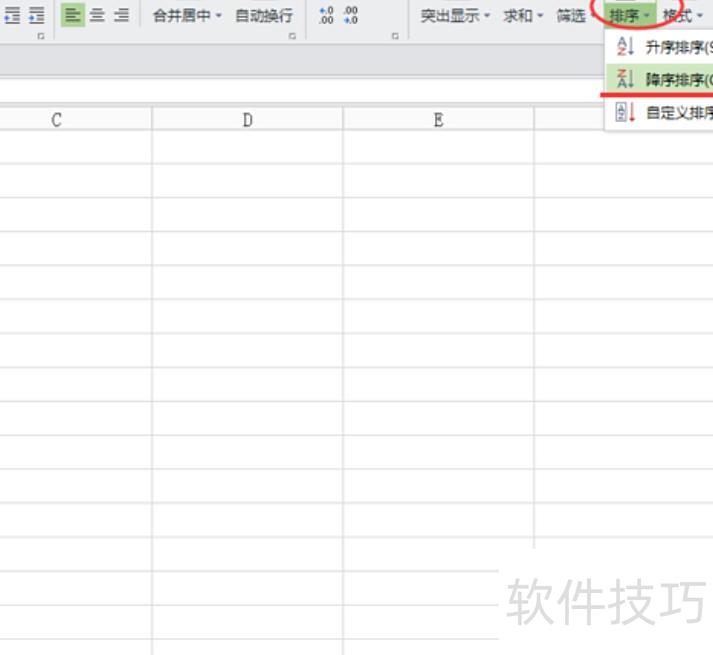The image size is (713, 655).
Task: Open alignment group dialog launcher
Action: tap(292, 36)
